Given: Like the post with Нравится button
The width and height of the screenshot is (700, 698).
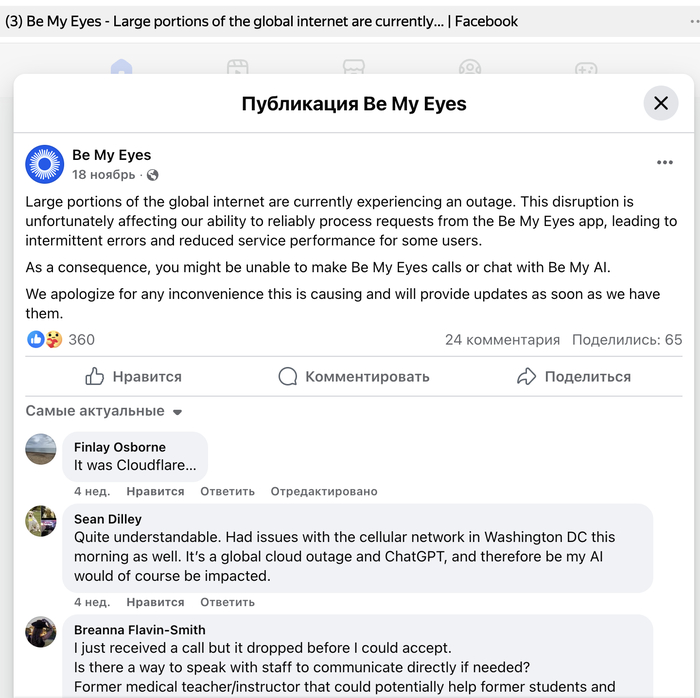Looking at the screenshot, I should click(134, 377).
